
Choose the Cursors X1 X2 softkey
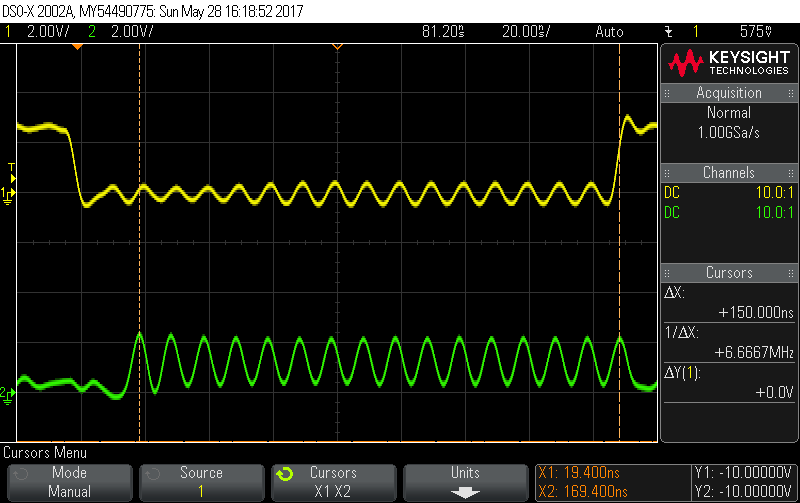pos(333,482)
